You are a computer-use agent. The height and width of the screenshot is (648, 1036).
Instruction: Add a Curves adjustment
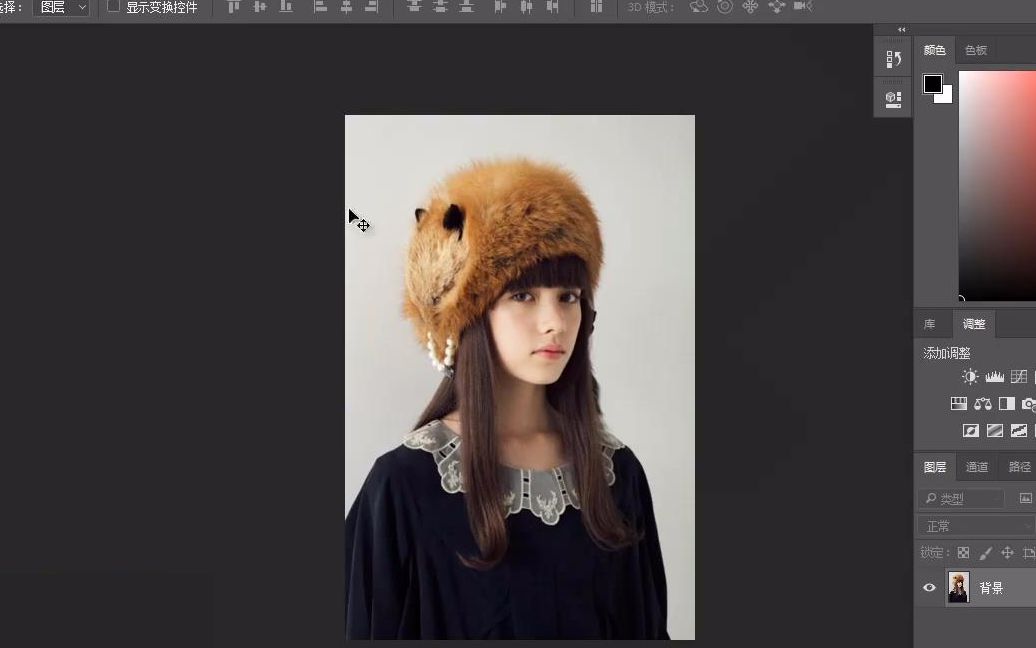pos(1018,376)
